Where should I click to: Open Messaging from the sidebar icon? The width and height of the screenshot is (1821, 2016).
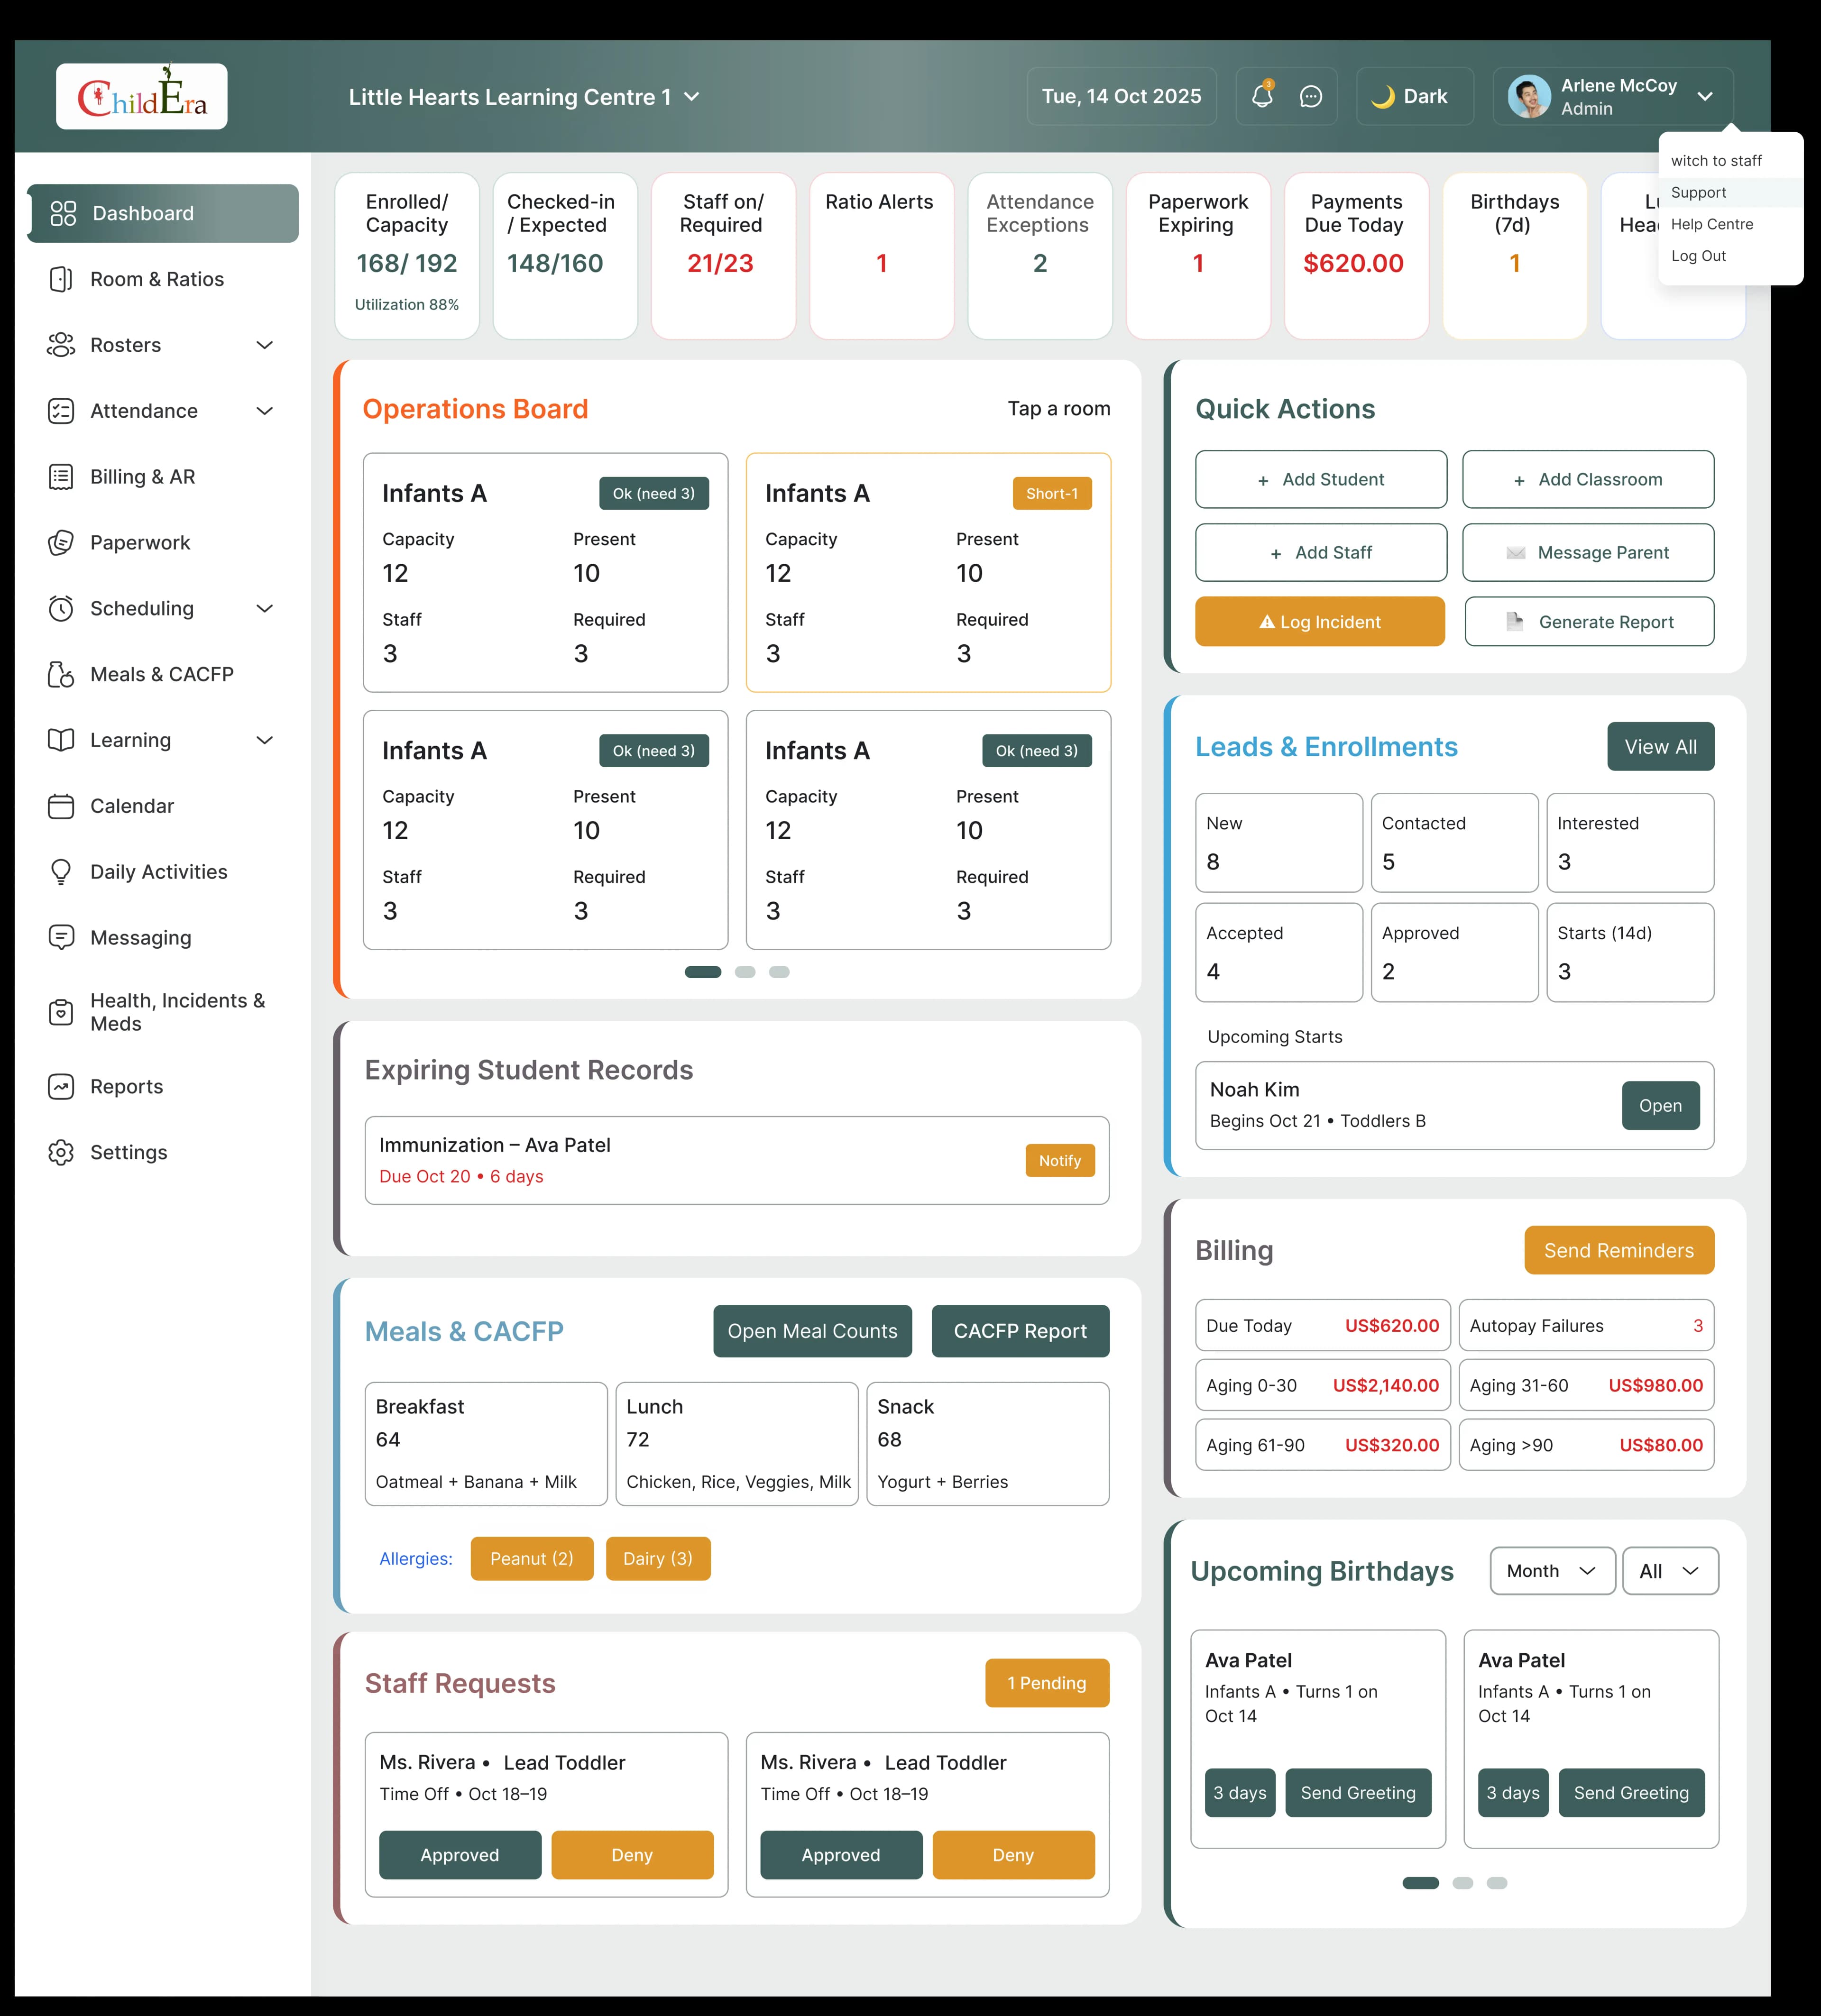pos(62,937)
